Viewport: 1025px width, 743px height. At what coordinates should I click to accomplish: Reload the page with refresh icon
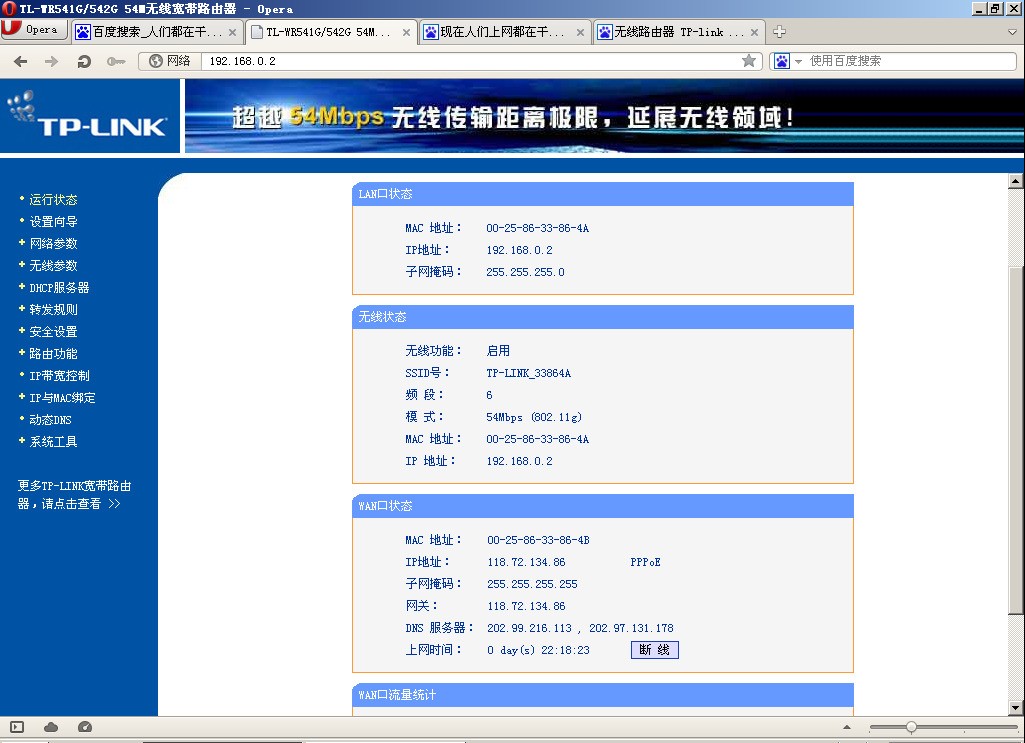pyautogui.click(x=84, y=61)
